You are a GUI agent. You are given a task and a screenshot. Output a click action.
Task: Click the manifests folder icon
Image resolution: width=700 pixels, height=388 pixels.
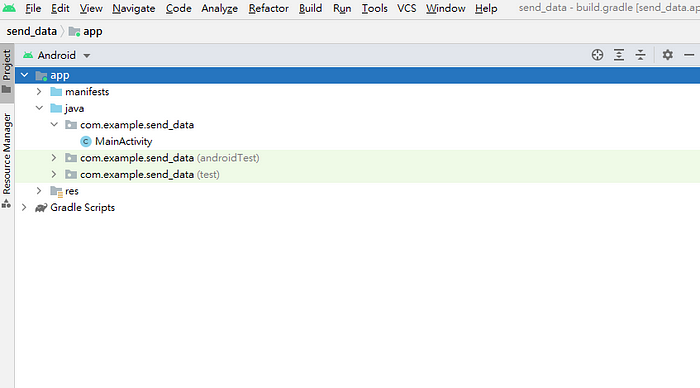(56, 92)
